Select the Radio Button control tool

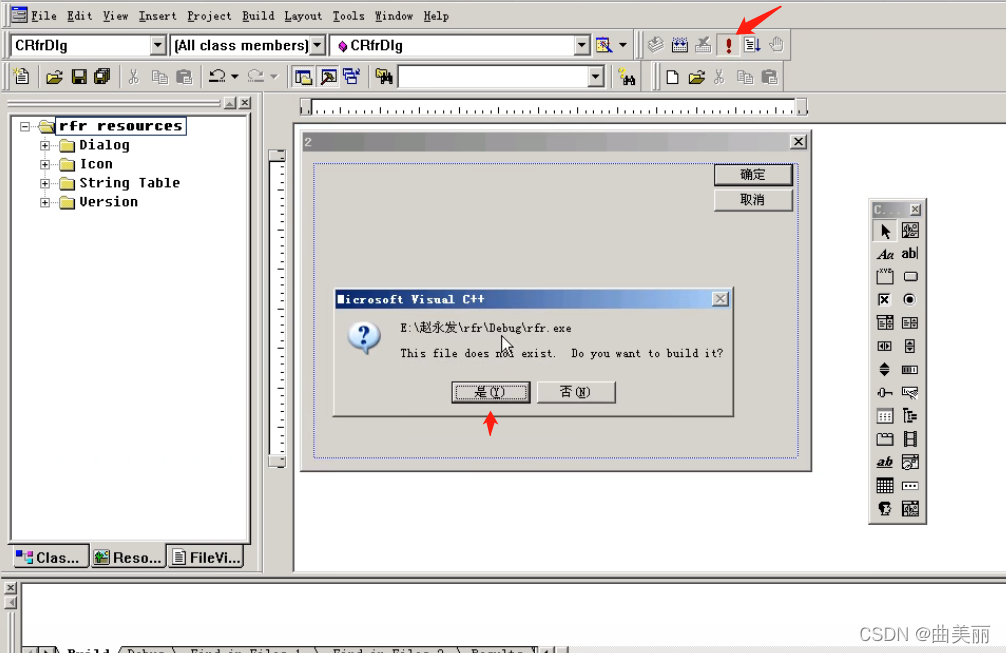[910, 300]
